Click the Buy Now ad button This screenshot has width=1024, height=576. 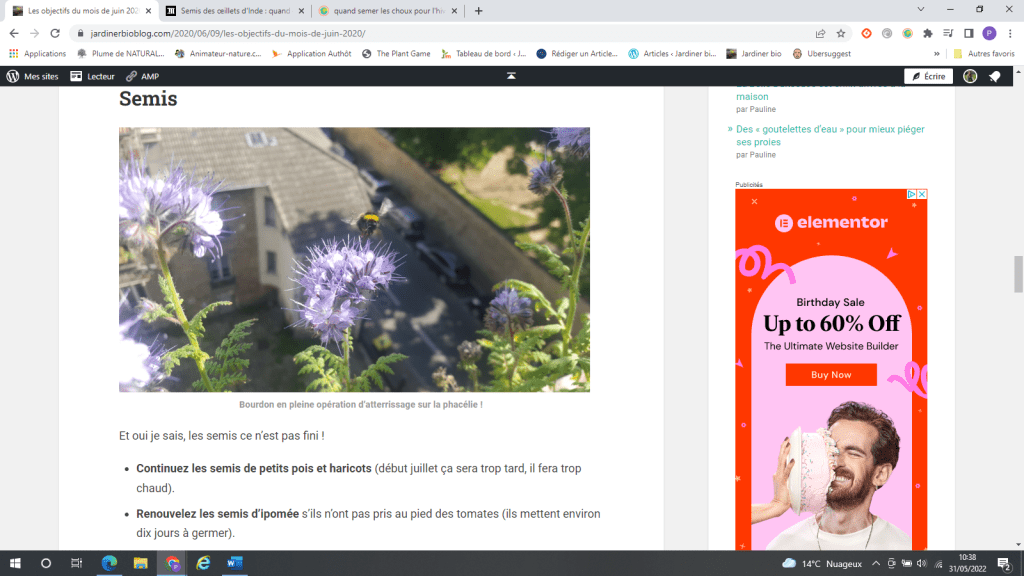[x=831, y=375]
